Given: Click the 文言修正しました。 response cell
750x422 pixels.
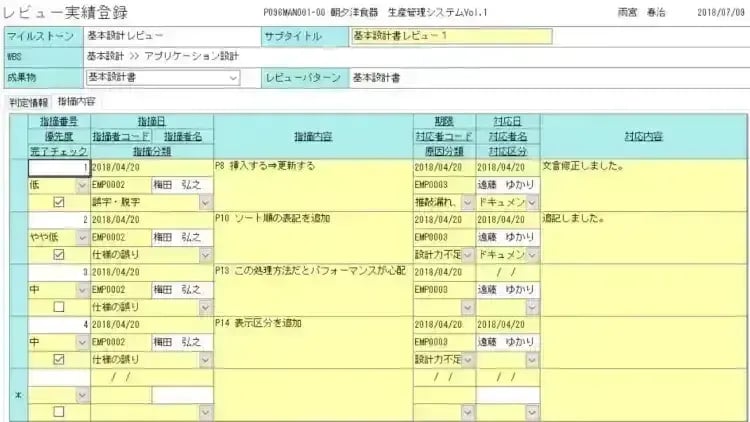Looking at the screenshot, I should coord(642,184).
